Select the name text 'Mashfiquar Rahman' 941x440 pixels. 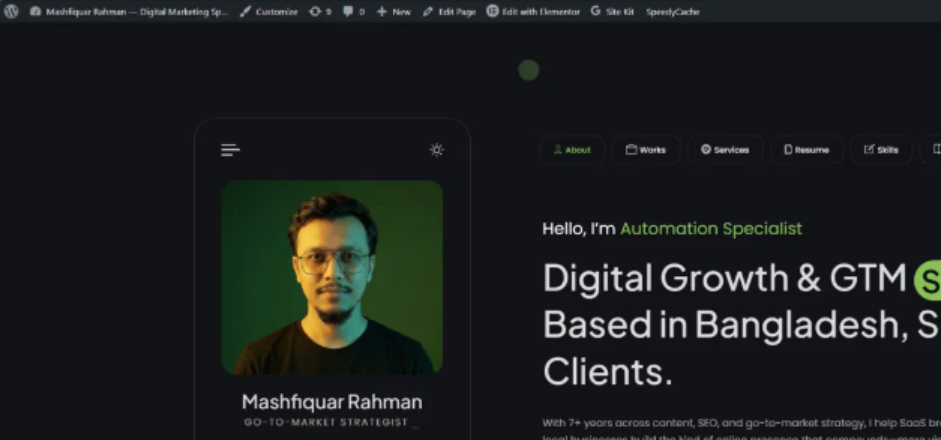(332, 402)
